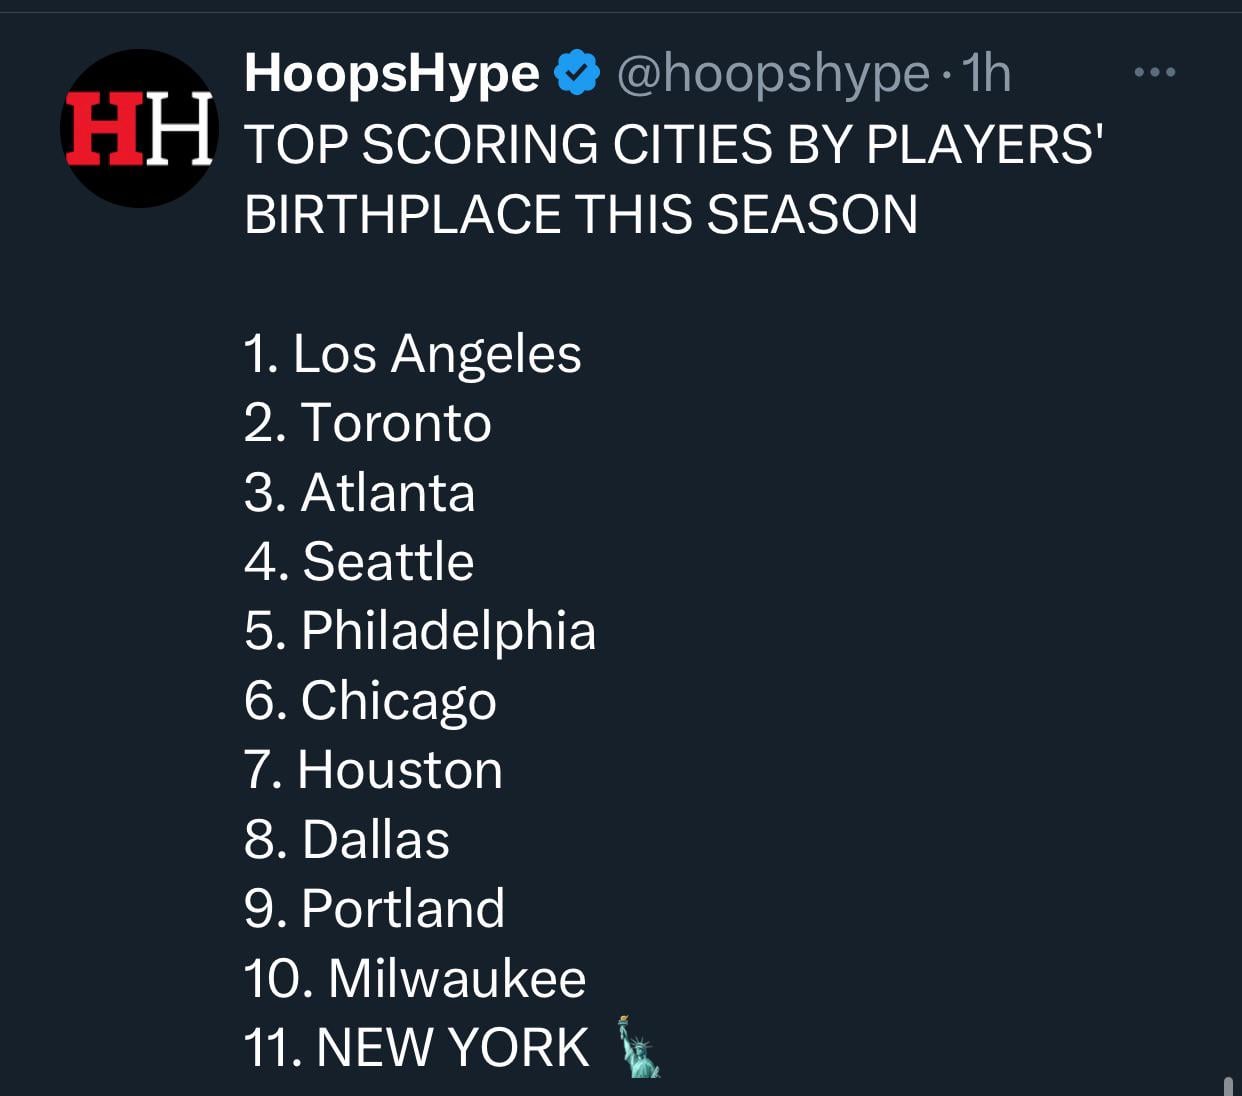
Task: Click on '4. Seattle' in the list
Action: 358,562
